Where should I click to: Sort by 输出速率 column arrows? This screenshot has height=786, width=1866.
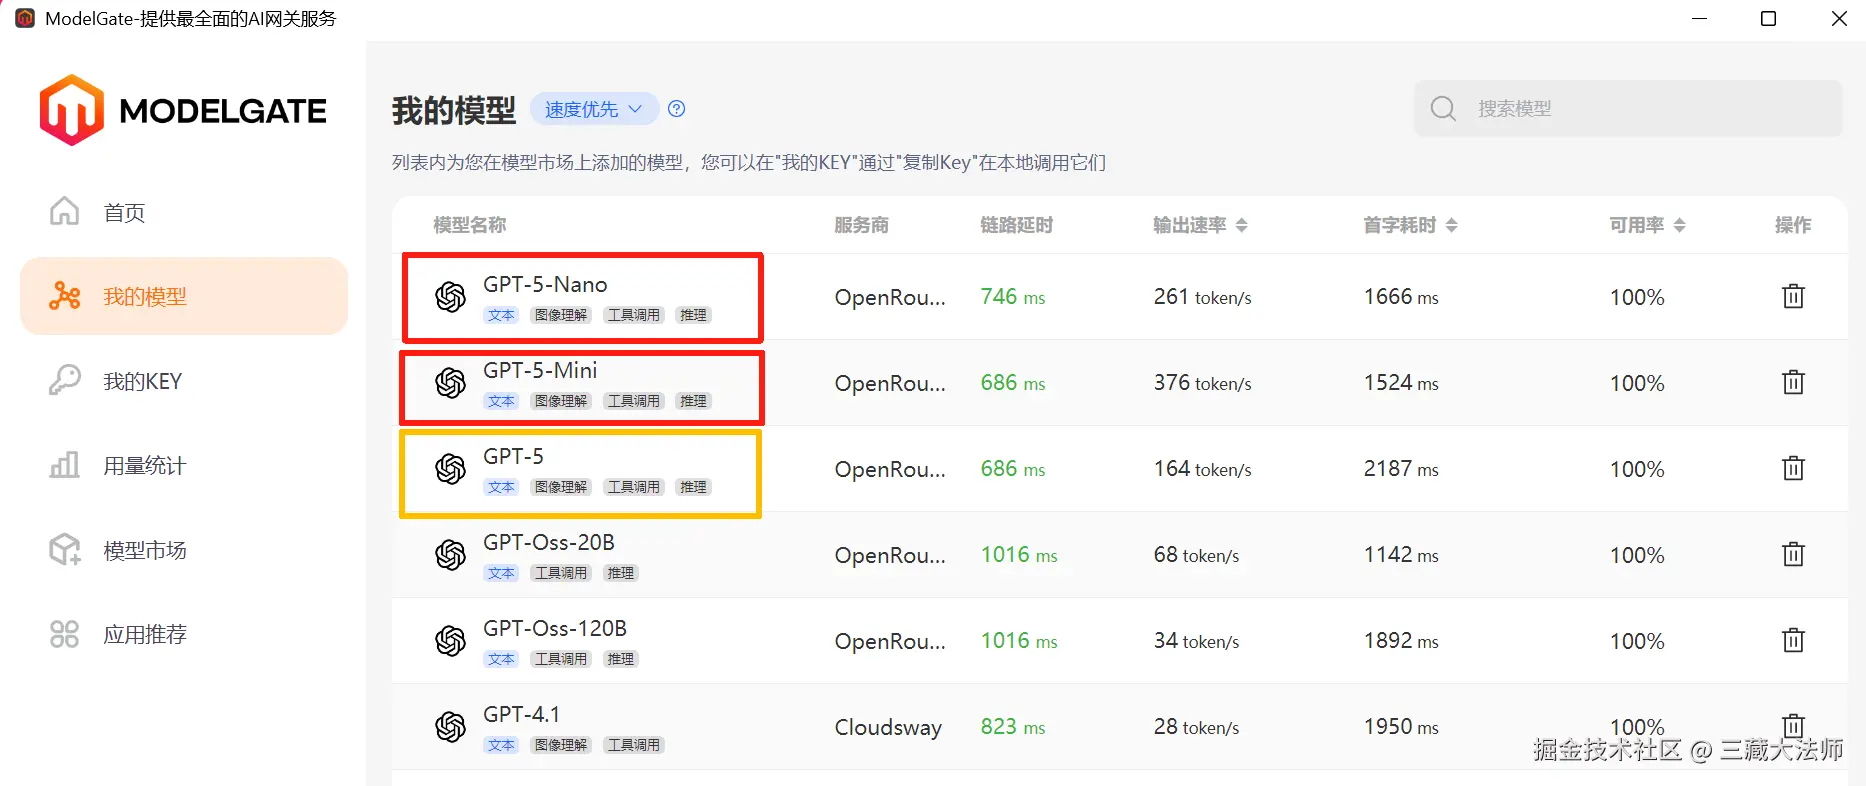click(1241, 225)
